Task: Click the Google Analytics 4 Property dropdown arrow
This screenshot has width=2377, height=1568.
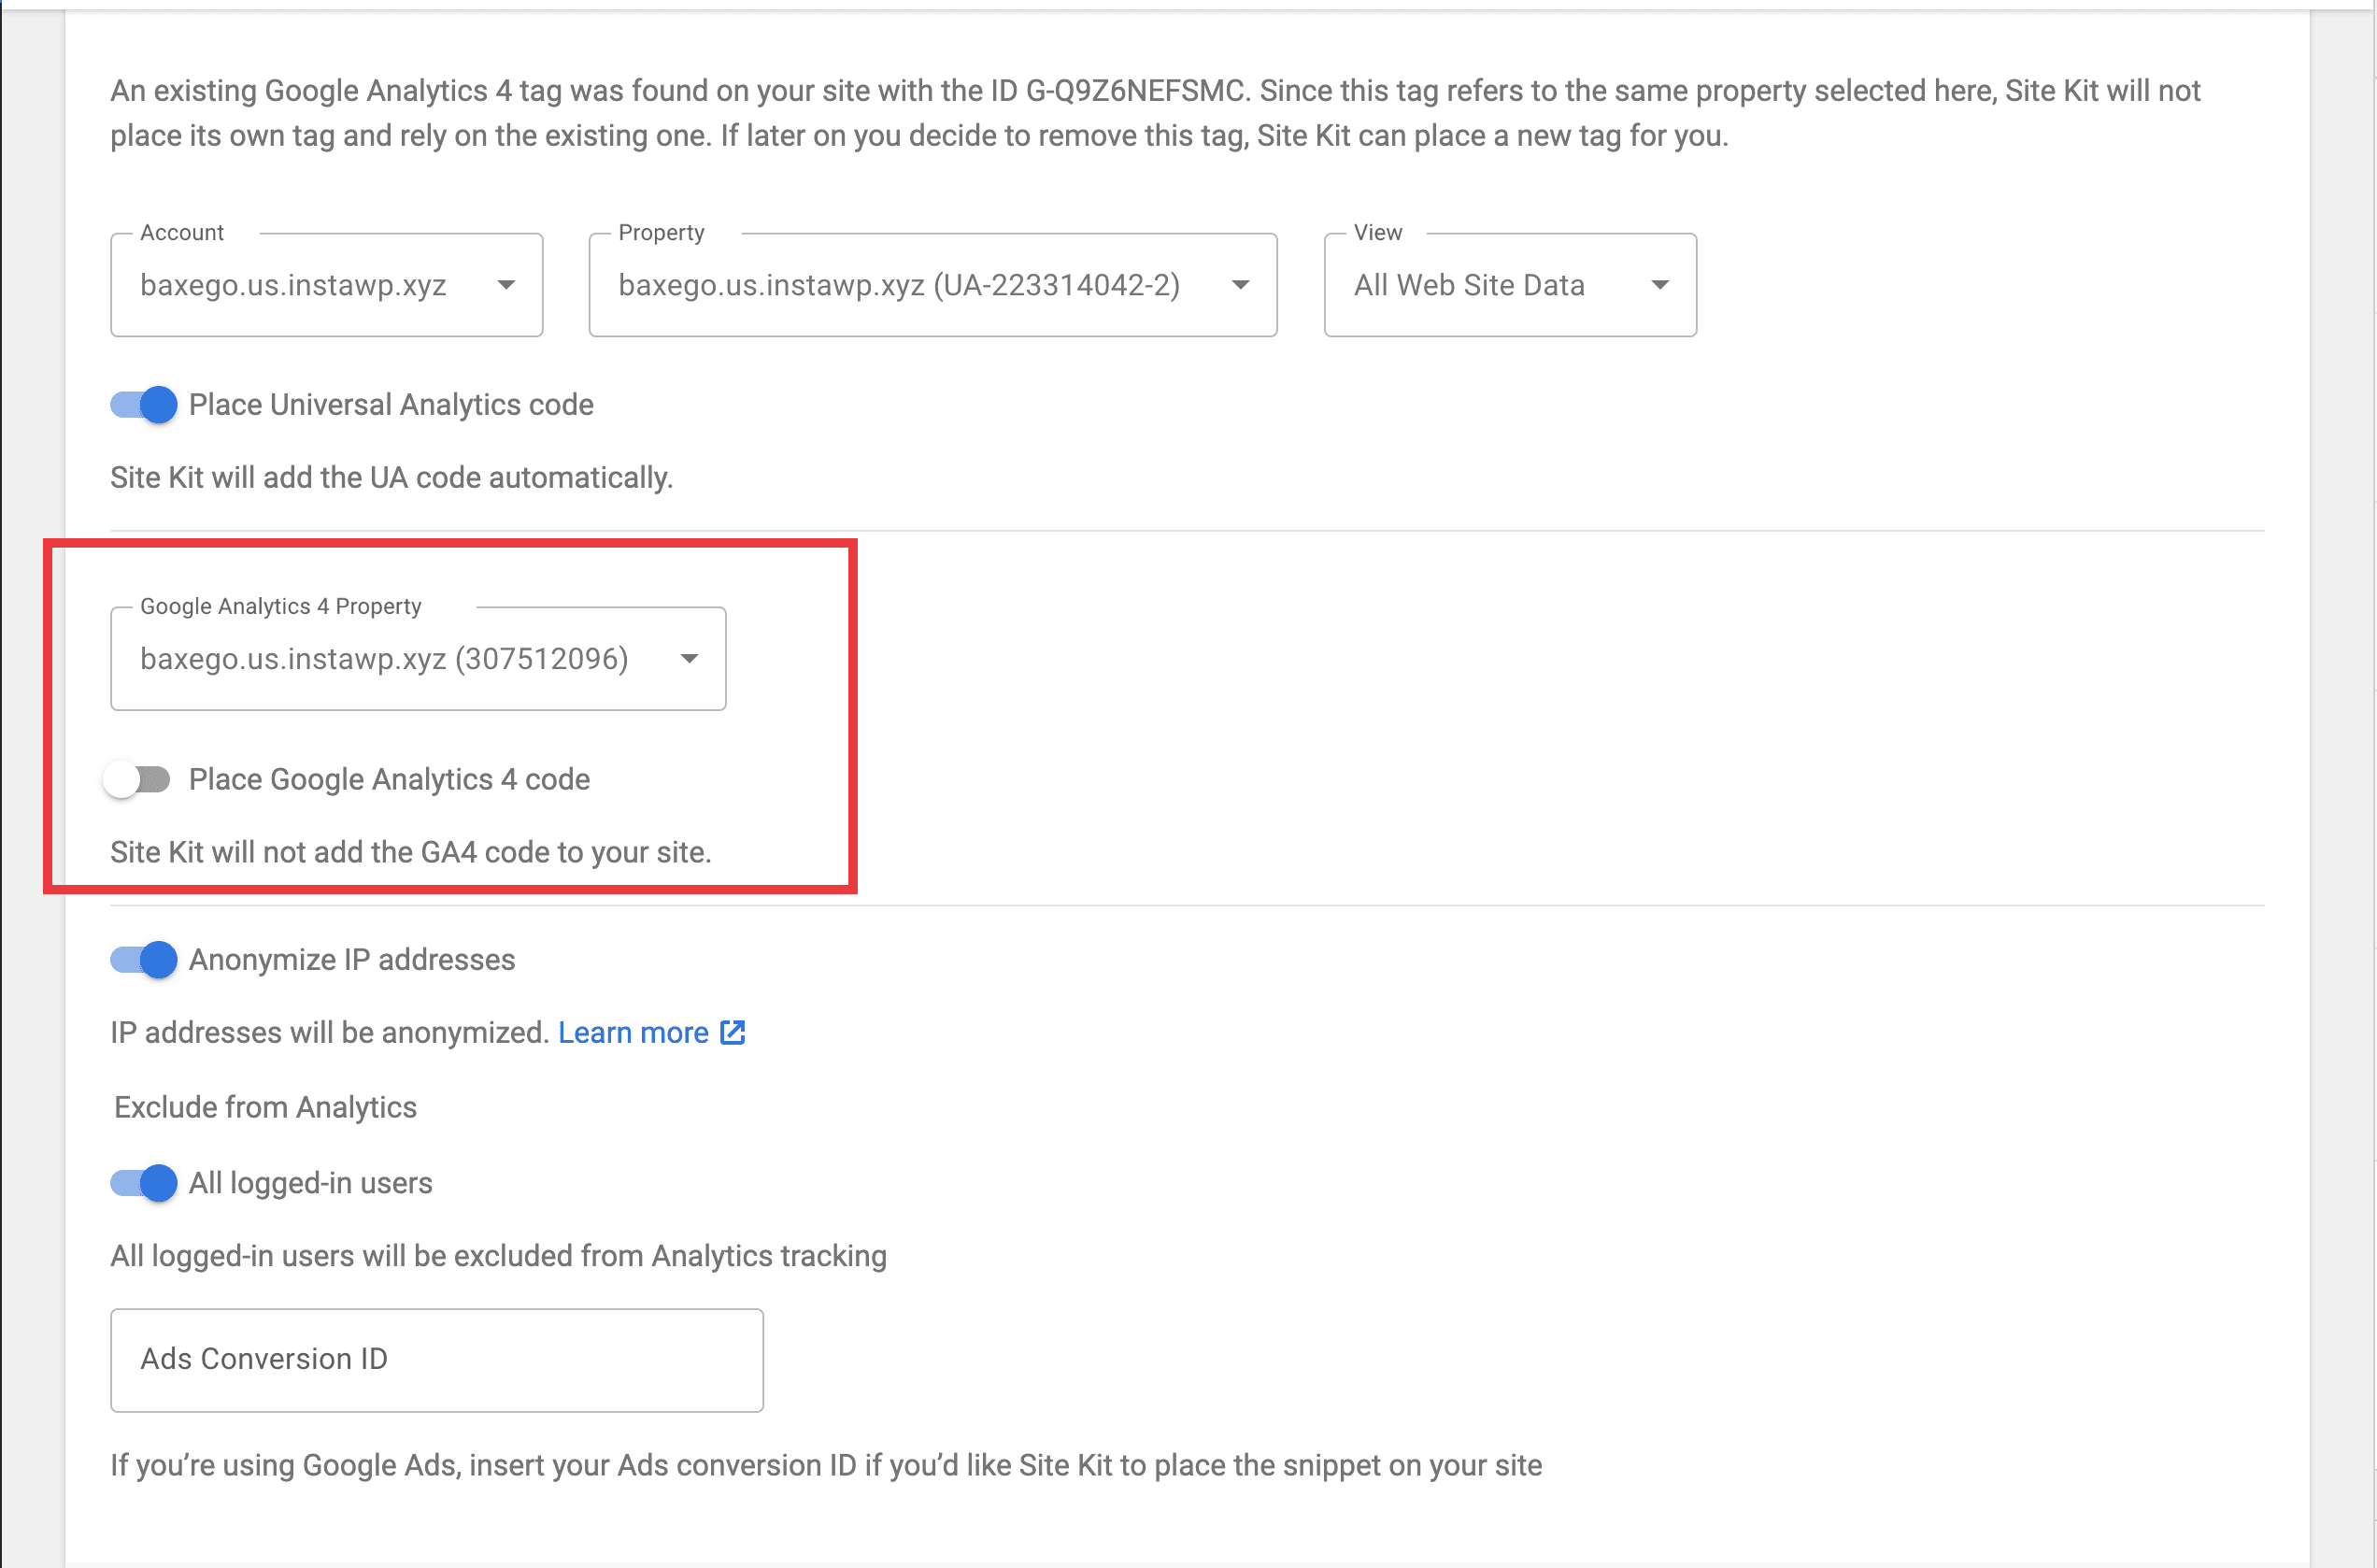Action: tap(689, 659)
